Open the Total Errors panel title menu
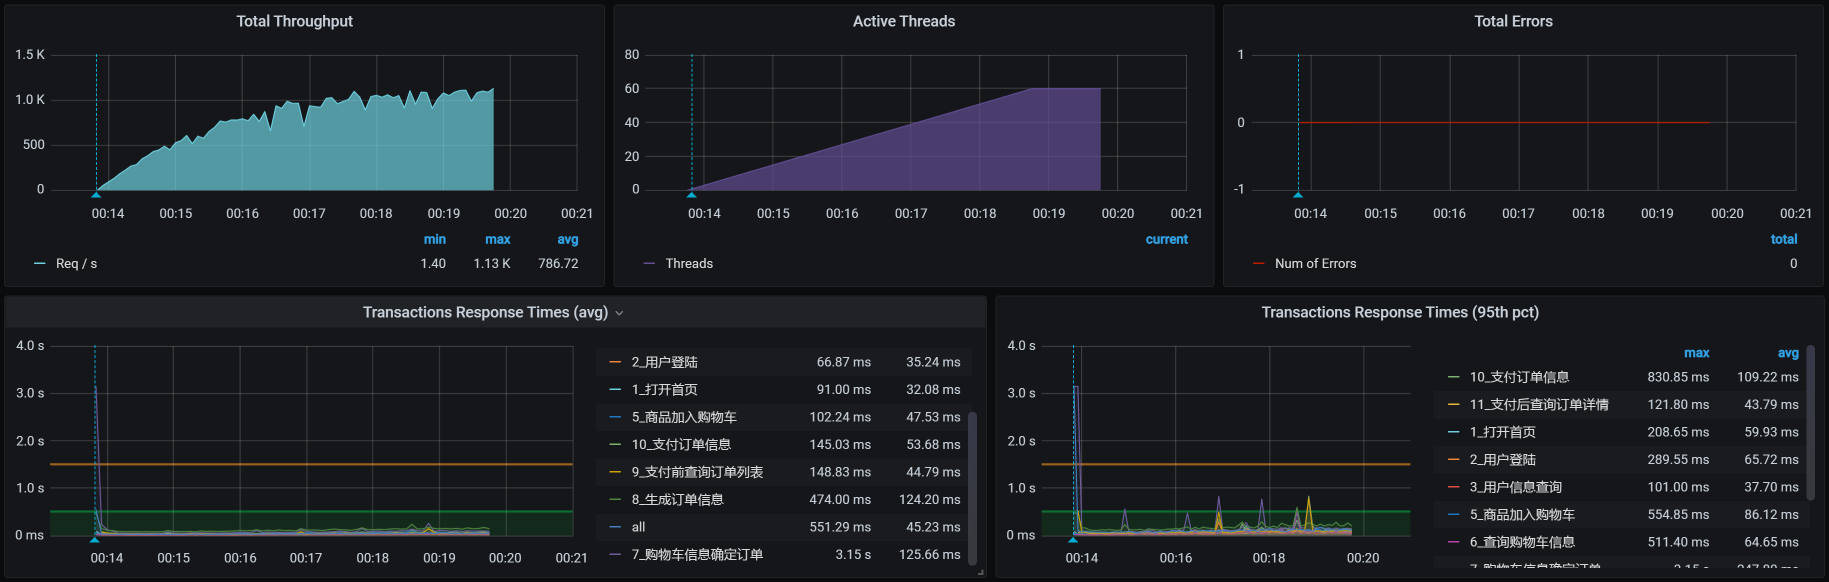The width and height of the screenshot is (1829, 582). [x=1512, y=21]
